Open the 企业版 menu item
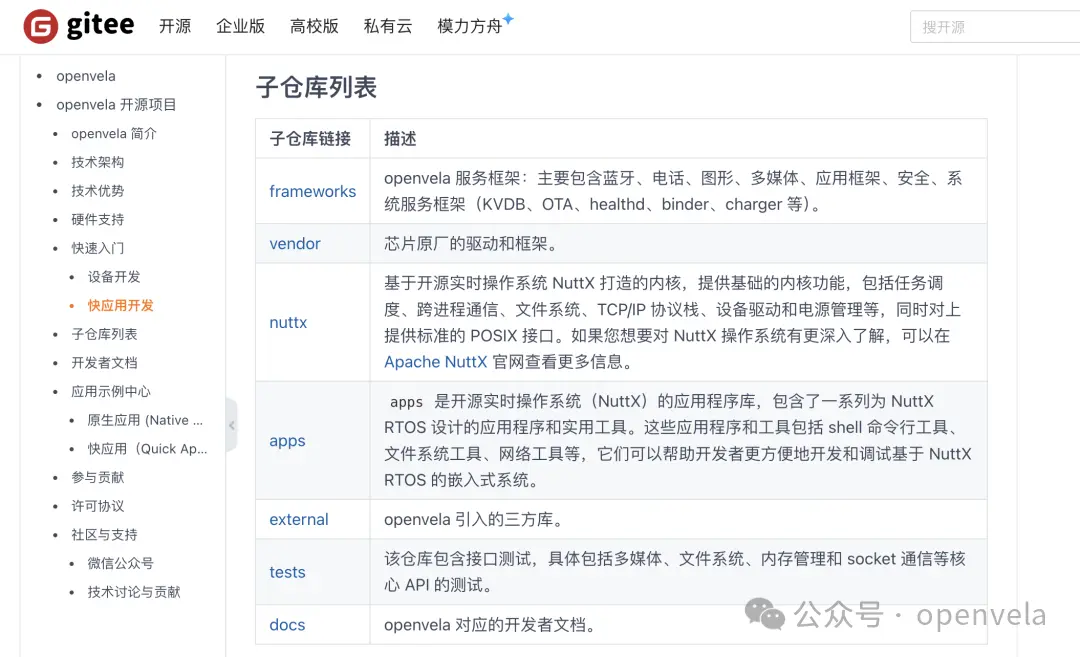This screenshot has height=657, width=1080. click(x=240, y=26)
